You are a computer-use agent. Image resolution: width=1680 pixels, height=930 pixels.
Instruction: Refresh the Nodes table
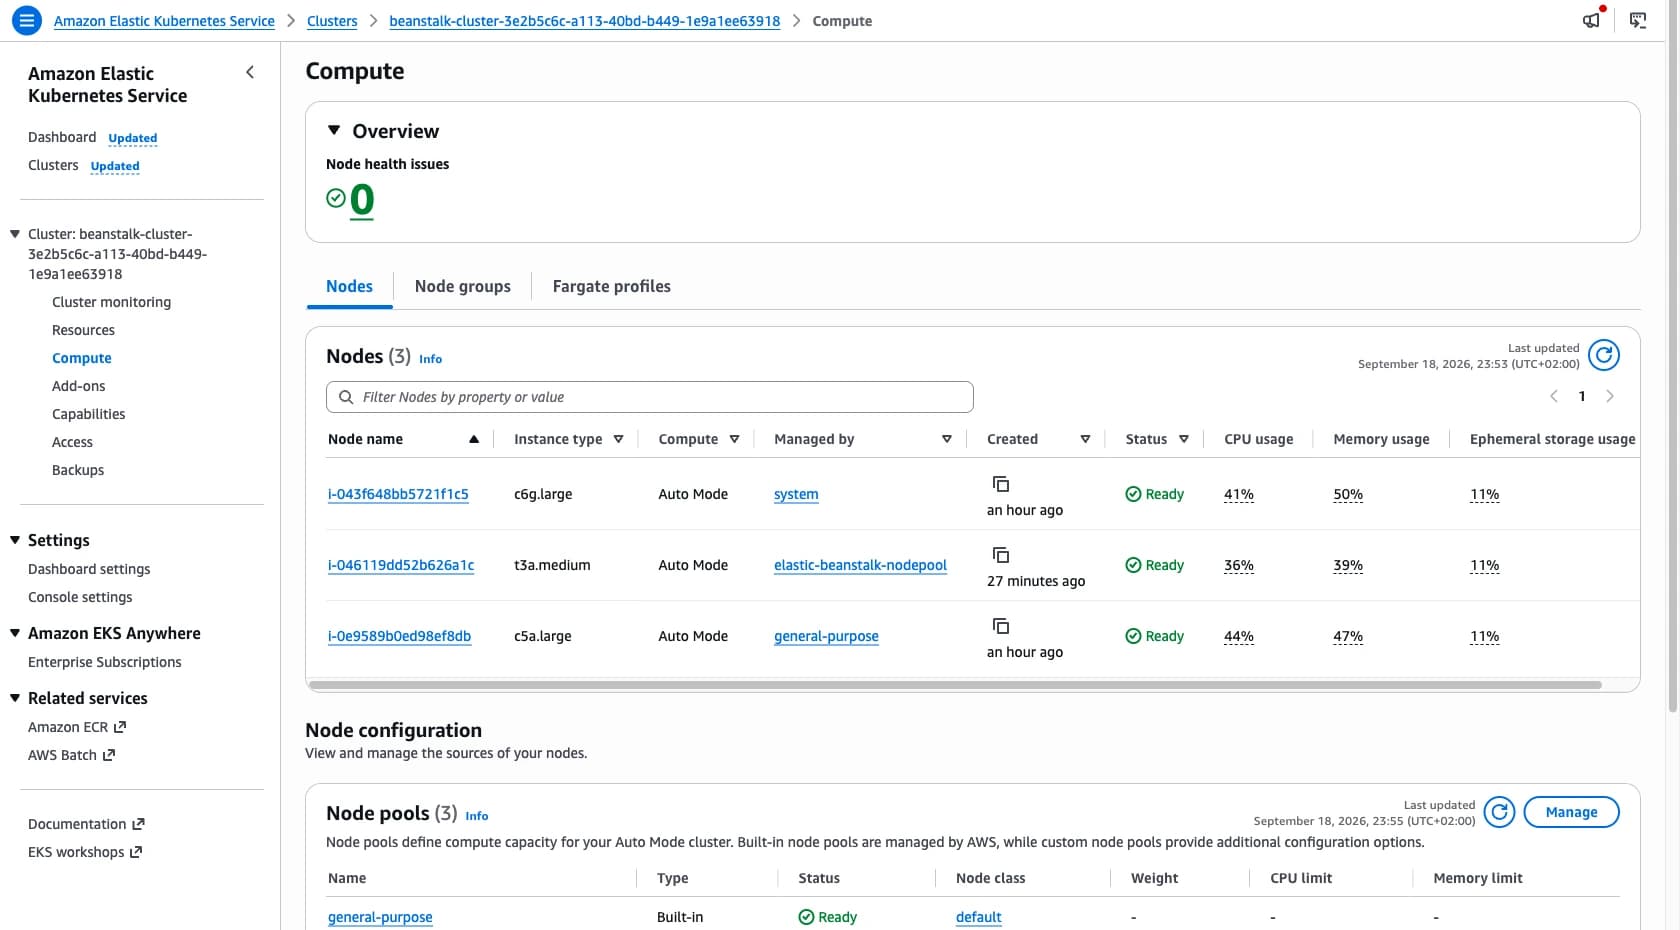pos(1603,355)
